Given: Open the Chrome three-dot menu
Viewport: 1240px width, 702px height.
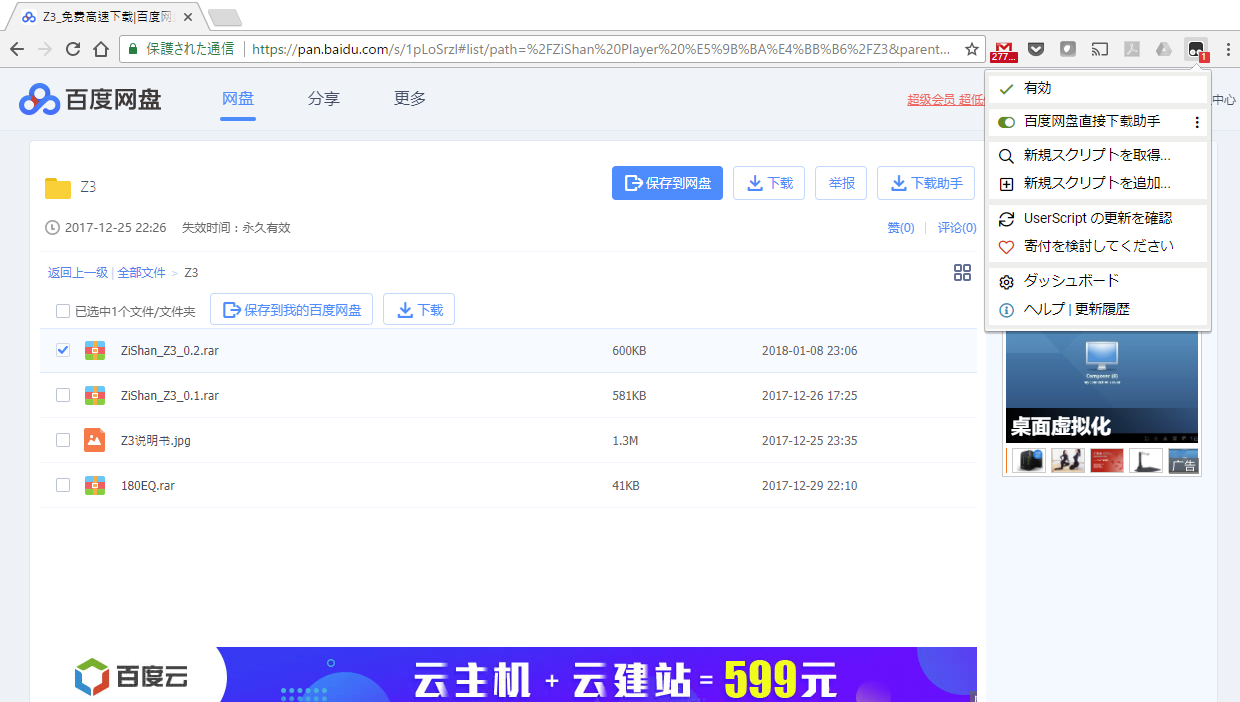Looking at the screenshot, I should 1227,49.
